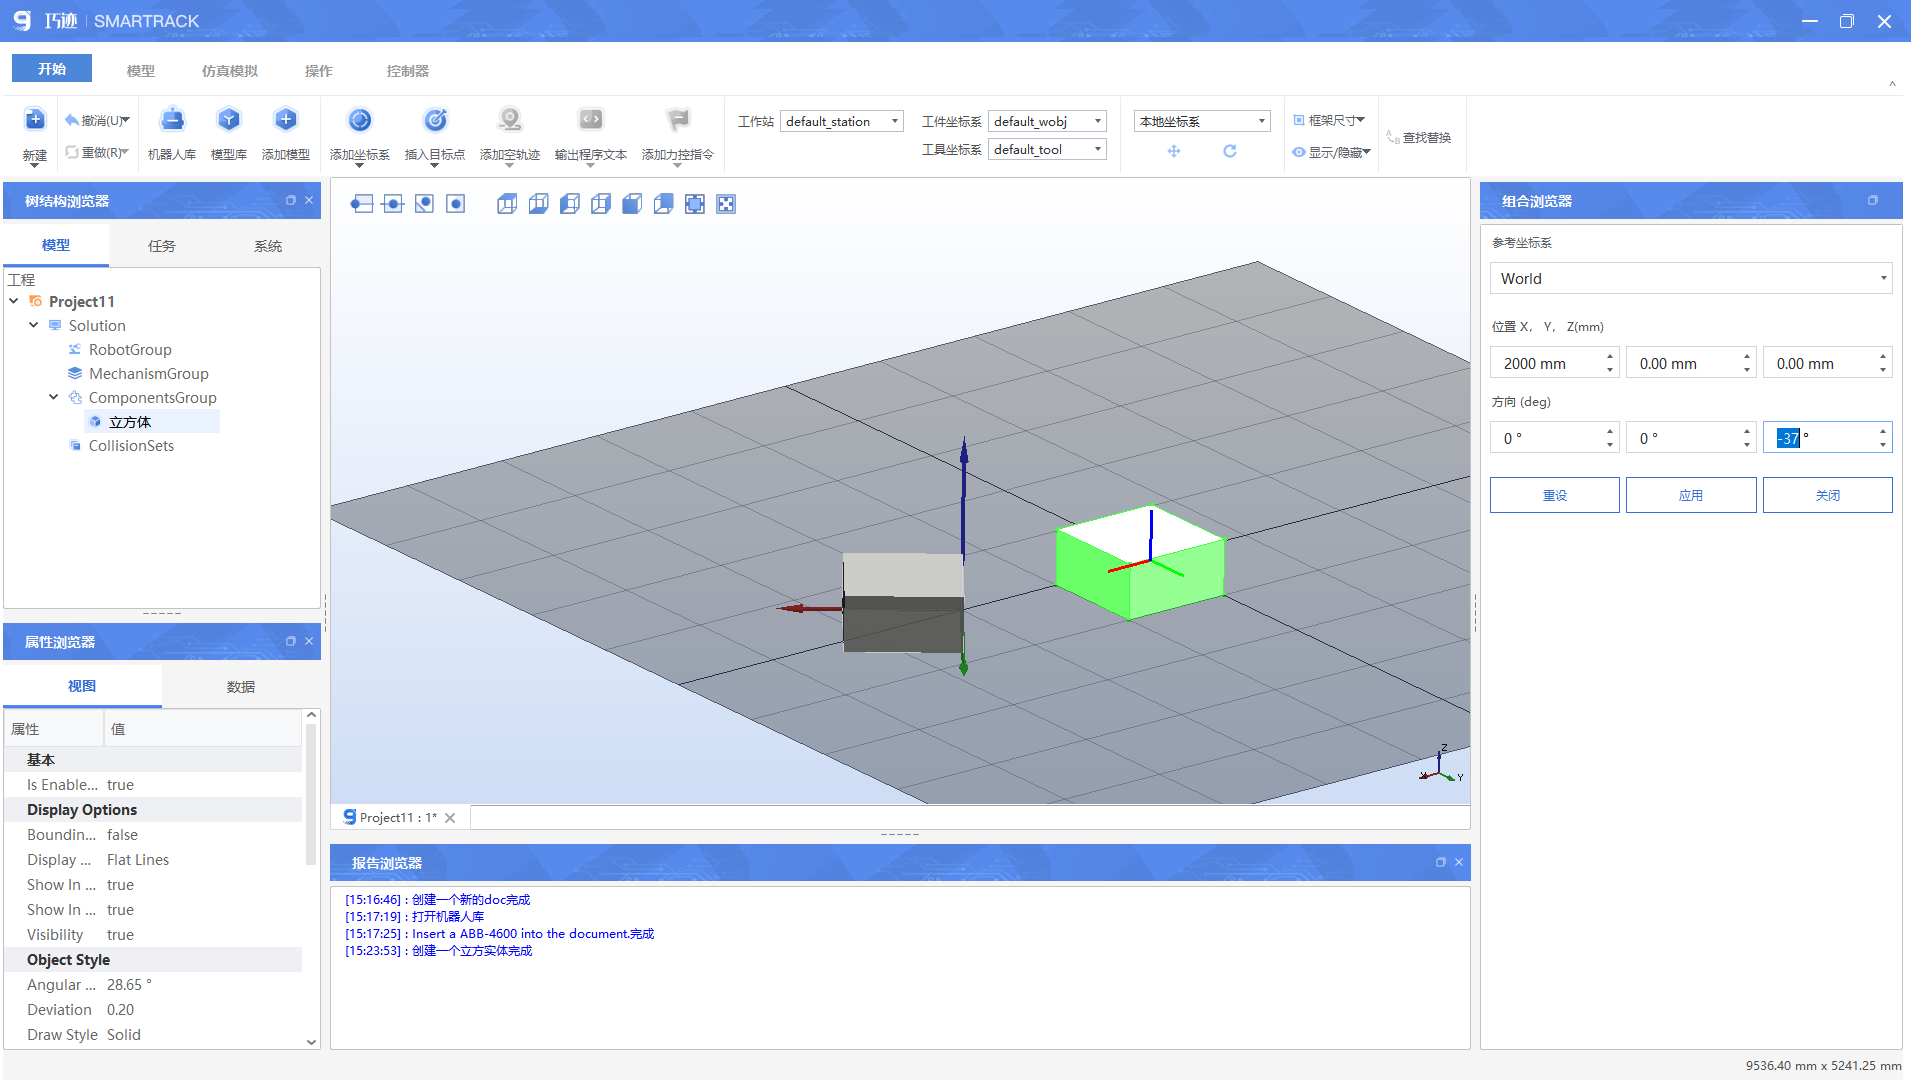The height and width of the screenshot is (1080, 1911).
Task: Click the fit-to-frame view icon
Action: pyautogui.click(x=695, y=204)
